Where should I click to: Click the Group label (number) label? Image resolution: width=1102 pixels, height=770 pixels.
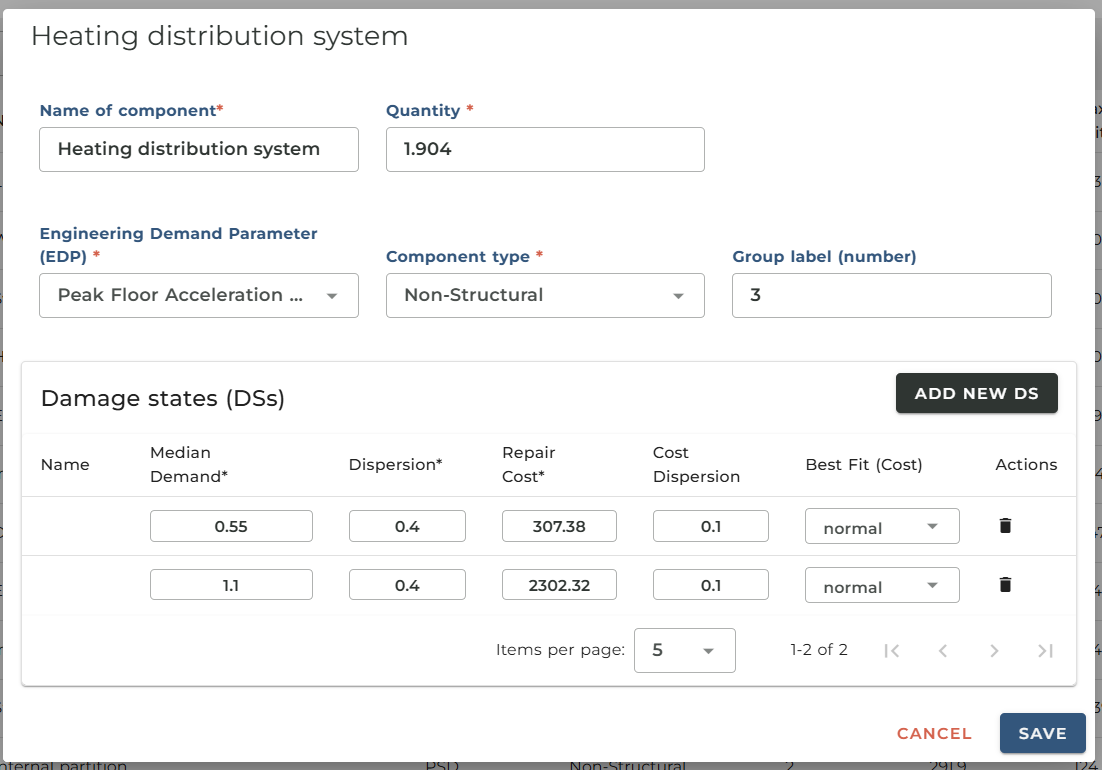coord(824,256)
